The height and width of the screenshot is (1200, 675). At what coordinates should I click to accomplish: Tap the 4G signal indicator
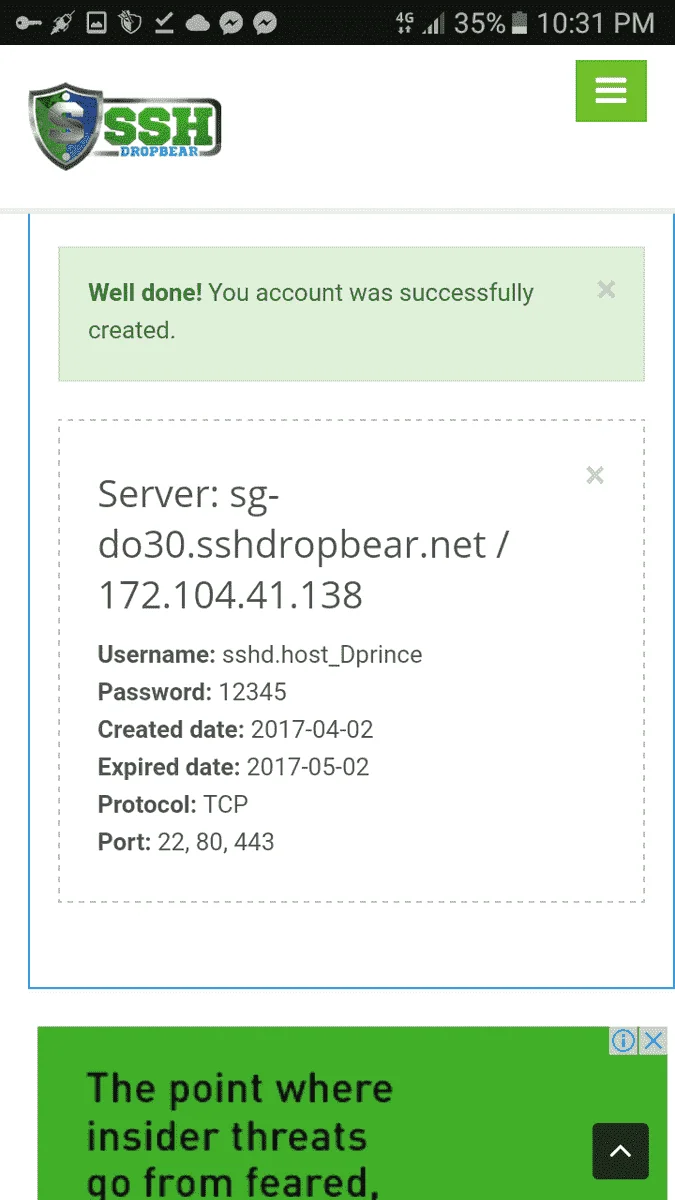pos(420,23)
